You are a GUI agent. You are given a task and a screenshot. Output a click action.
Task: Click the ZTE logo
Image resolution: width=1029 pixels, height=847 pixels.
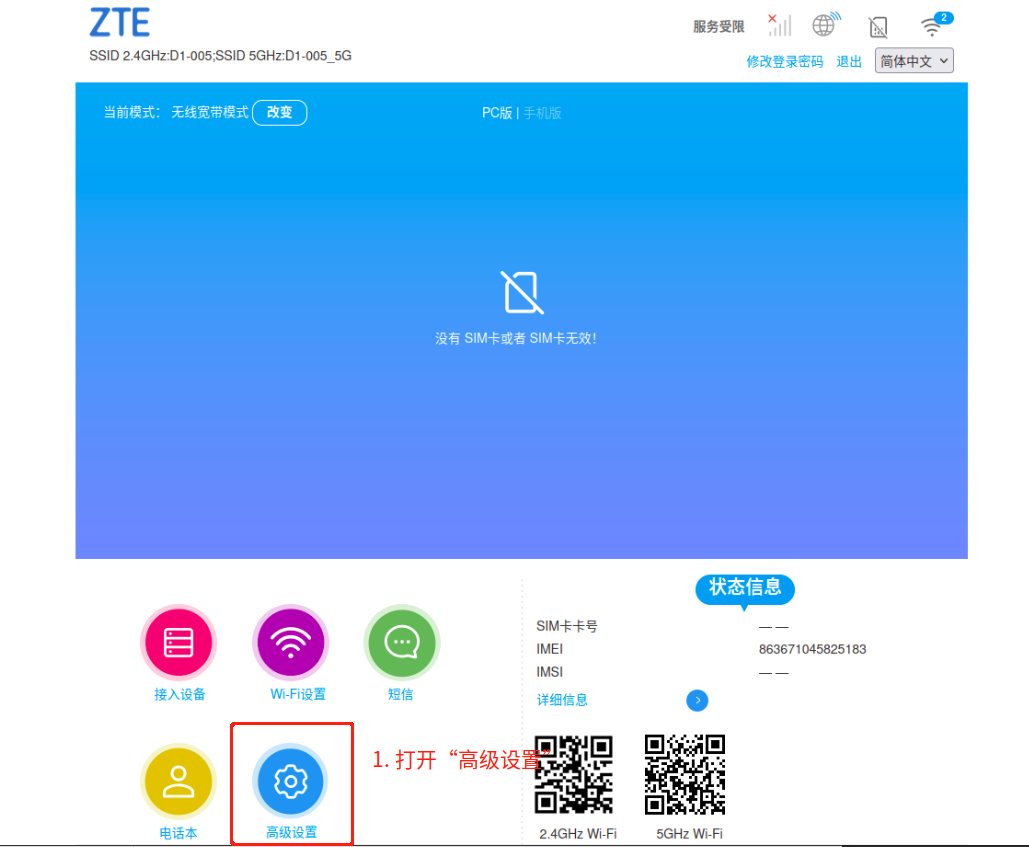119,22
